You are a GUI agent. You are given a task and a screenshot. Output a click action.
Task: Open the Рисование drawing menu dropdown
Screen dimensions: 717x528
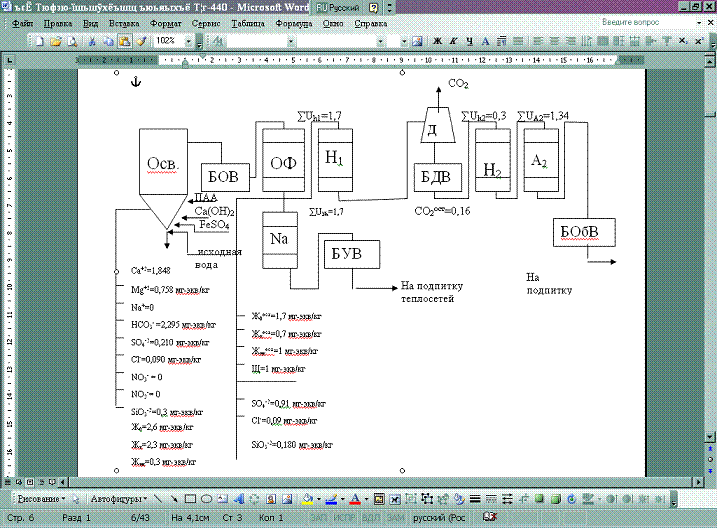click(40, 498)
